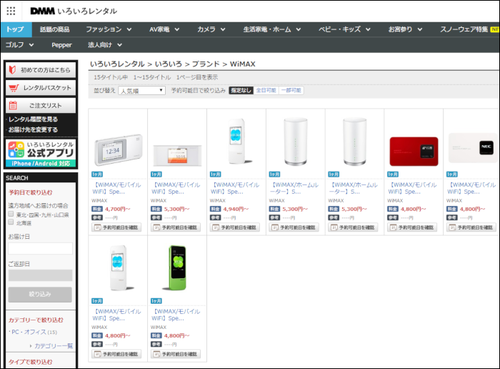Click the DMM いろいろレンタル logo
This screenshot has height=369, width=500.
coord(74,11)
